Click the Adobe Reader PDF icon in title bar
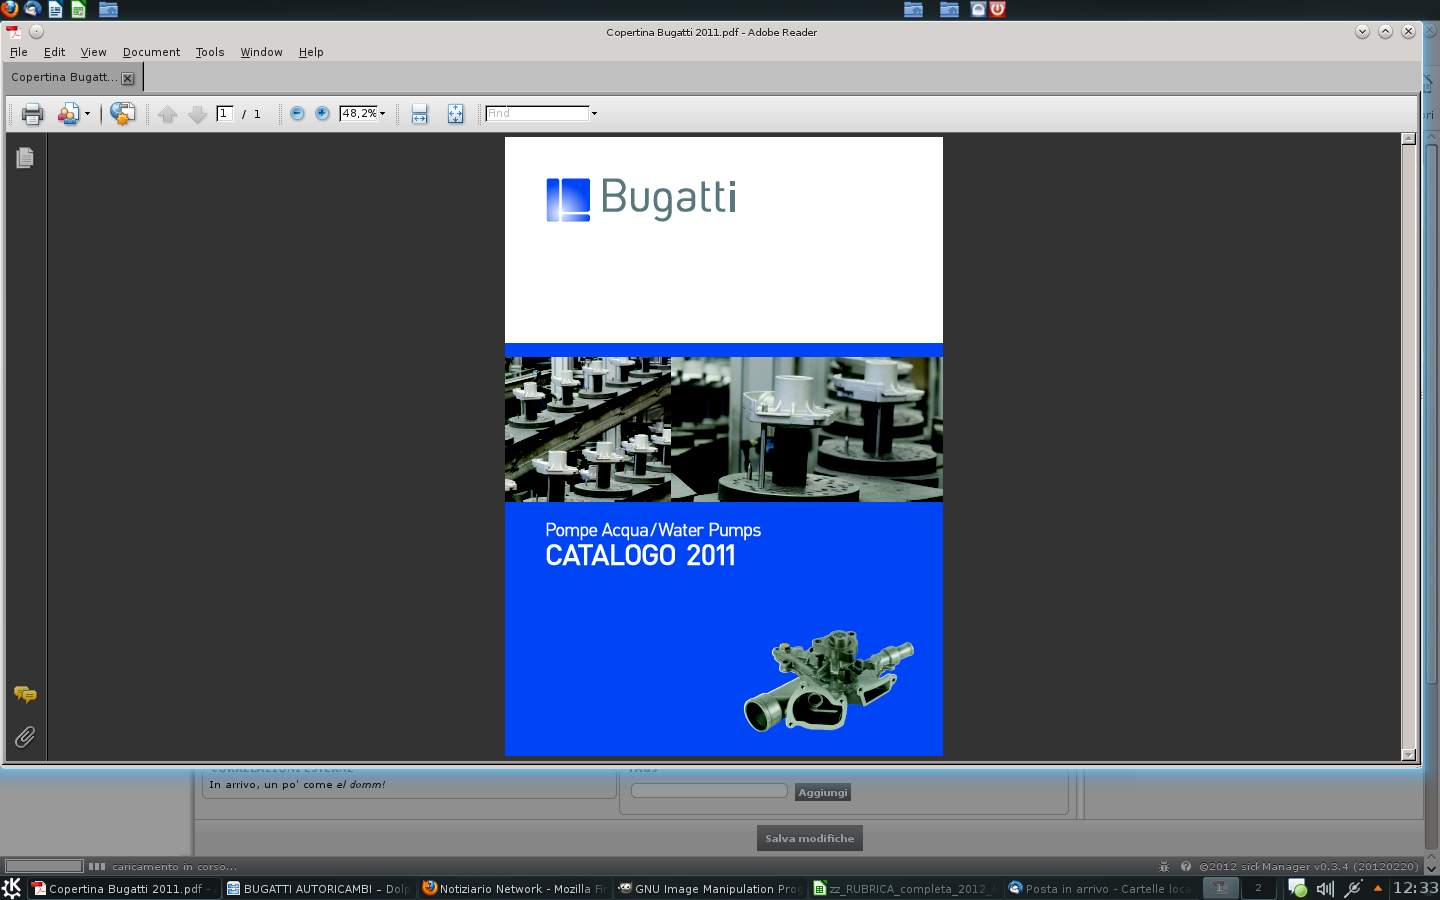This screenshot has width=1440, height=900. pyautogui.click(x=13, y=32)
